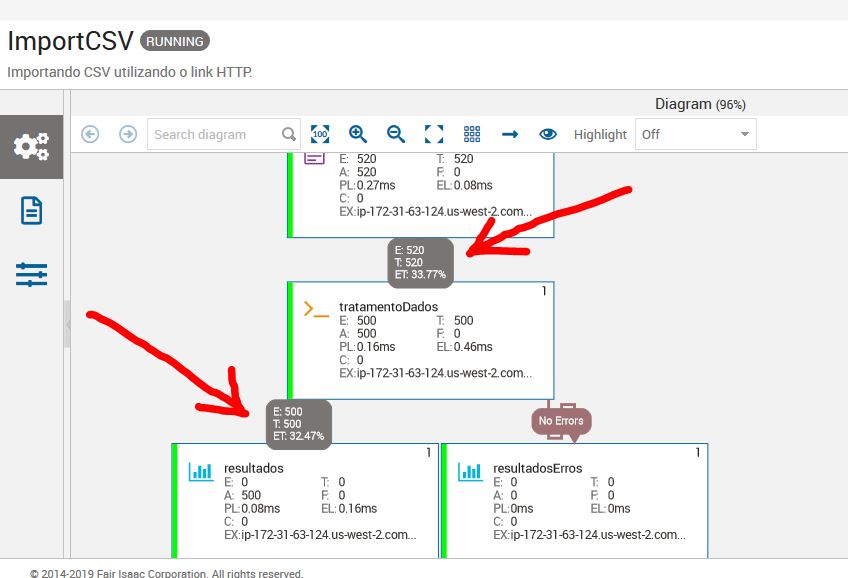
Task: Click inside the Search diagram field
Action: tap(210, 133)
